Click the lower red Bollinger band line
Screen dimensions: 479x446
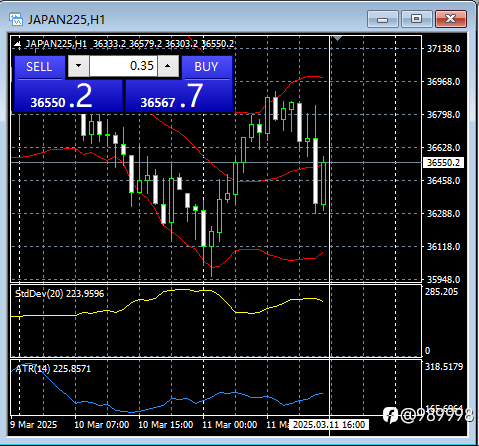[253, 249]
